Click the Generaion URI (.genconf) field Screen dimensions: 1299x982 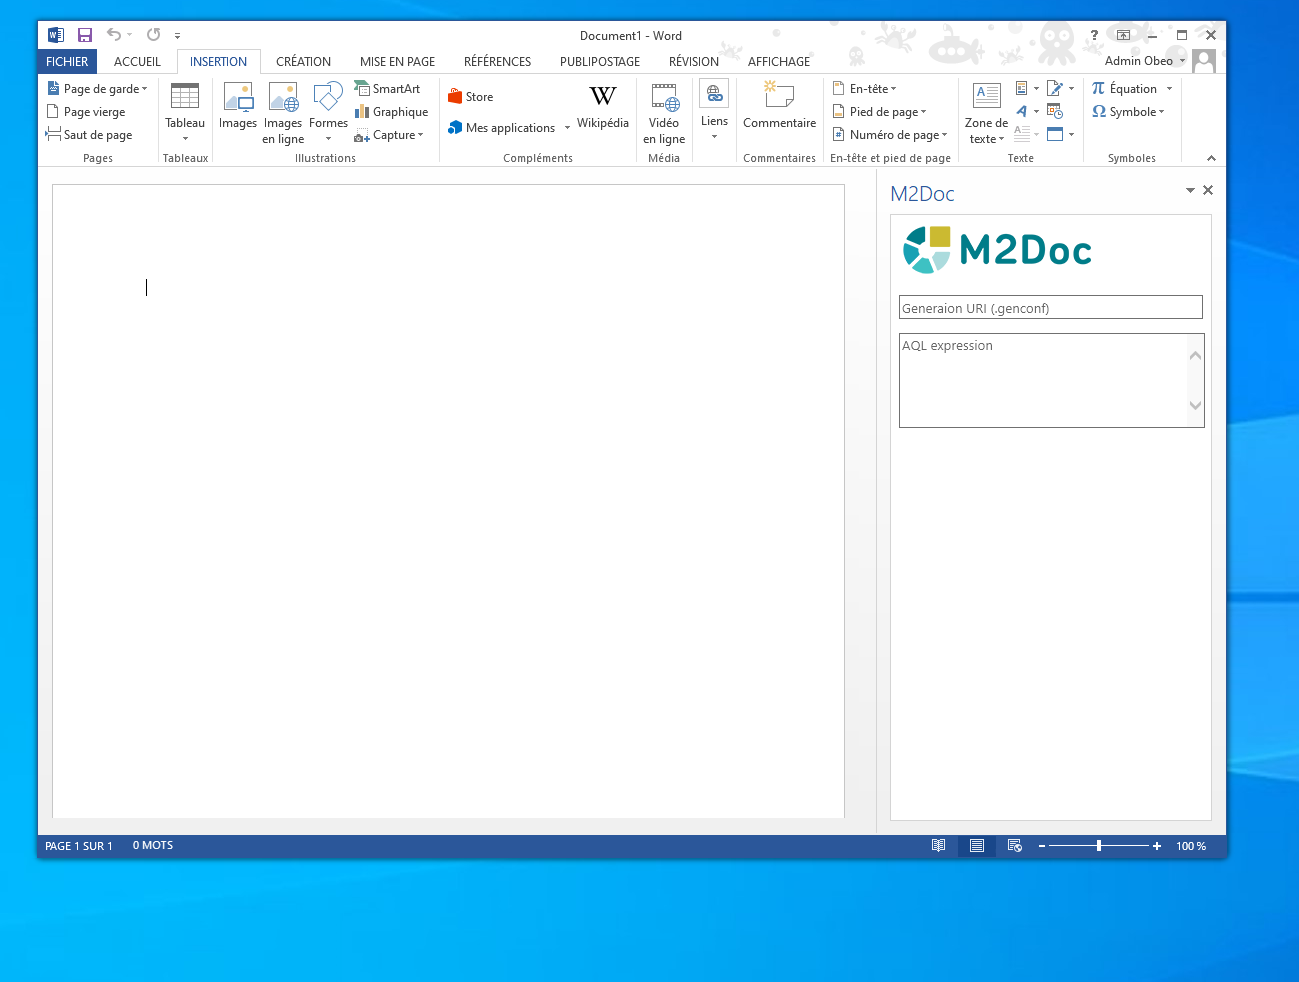pyautogui.click(x=1051, y=307)
